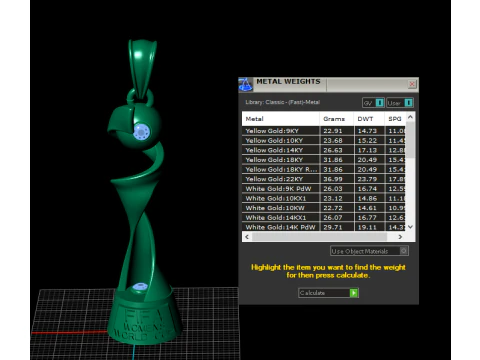Select the White Gold:10KX1 row
This screenshot has width=480, height=360.
coord(324,198)
